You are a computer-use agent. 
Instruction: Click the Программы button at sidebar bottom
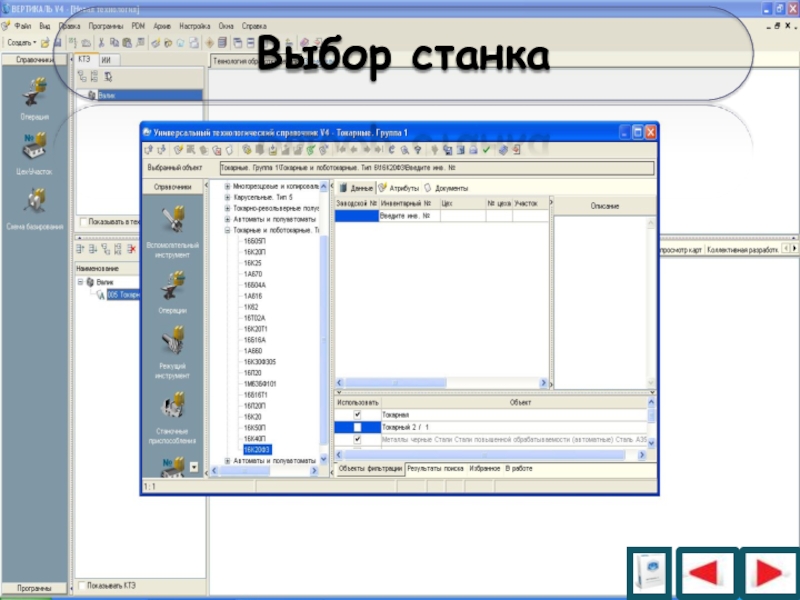[34, 588]
